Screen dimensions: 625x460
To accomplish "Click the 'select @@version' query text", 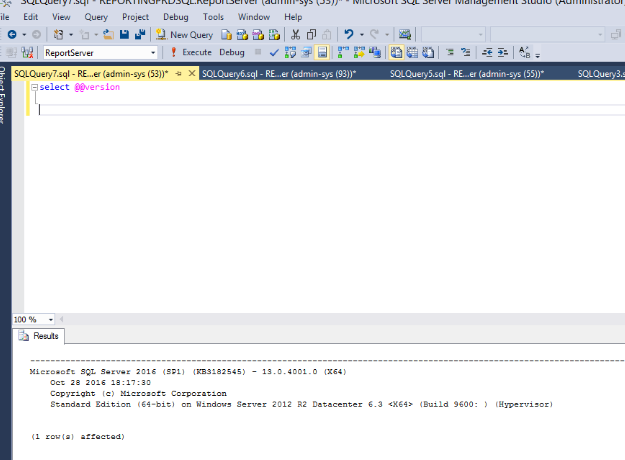I will pyautogui.click(x=79, y=87).
